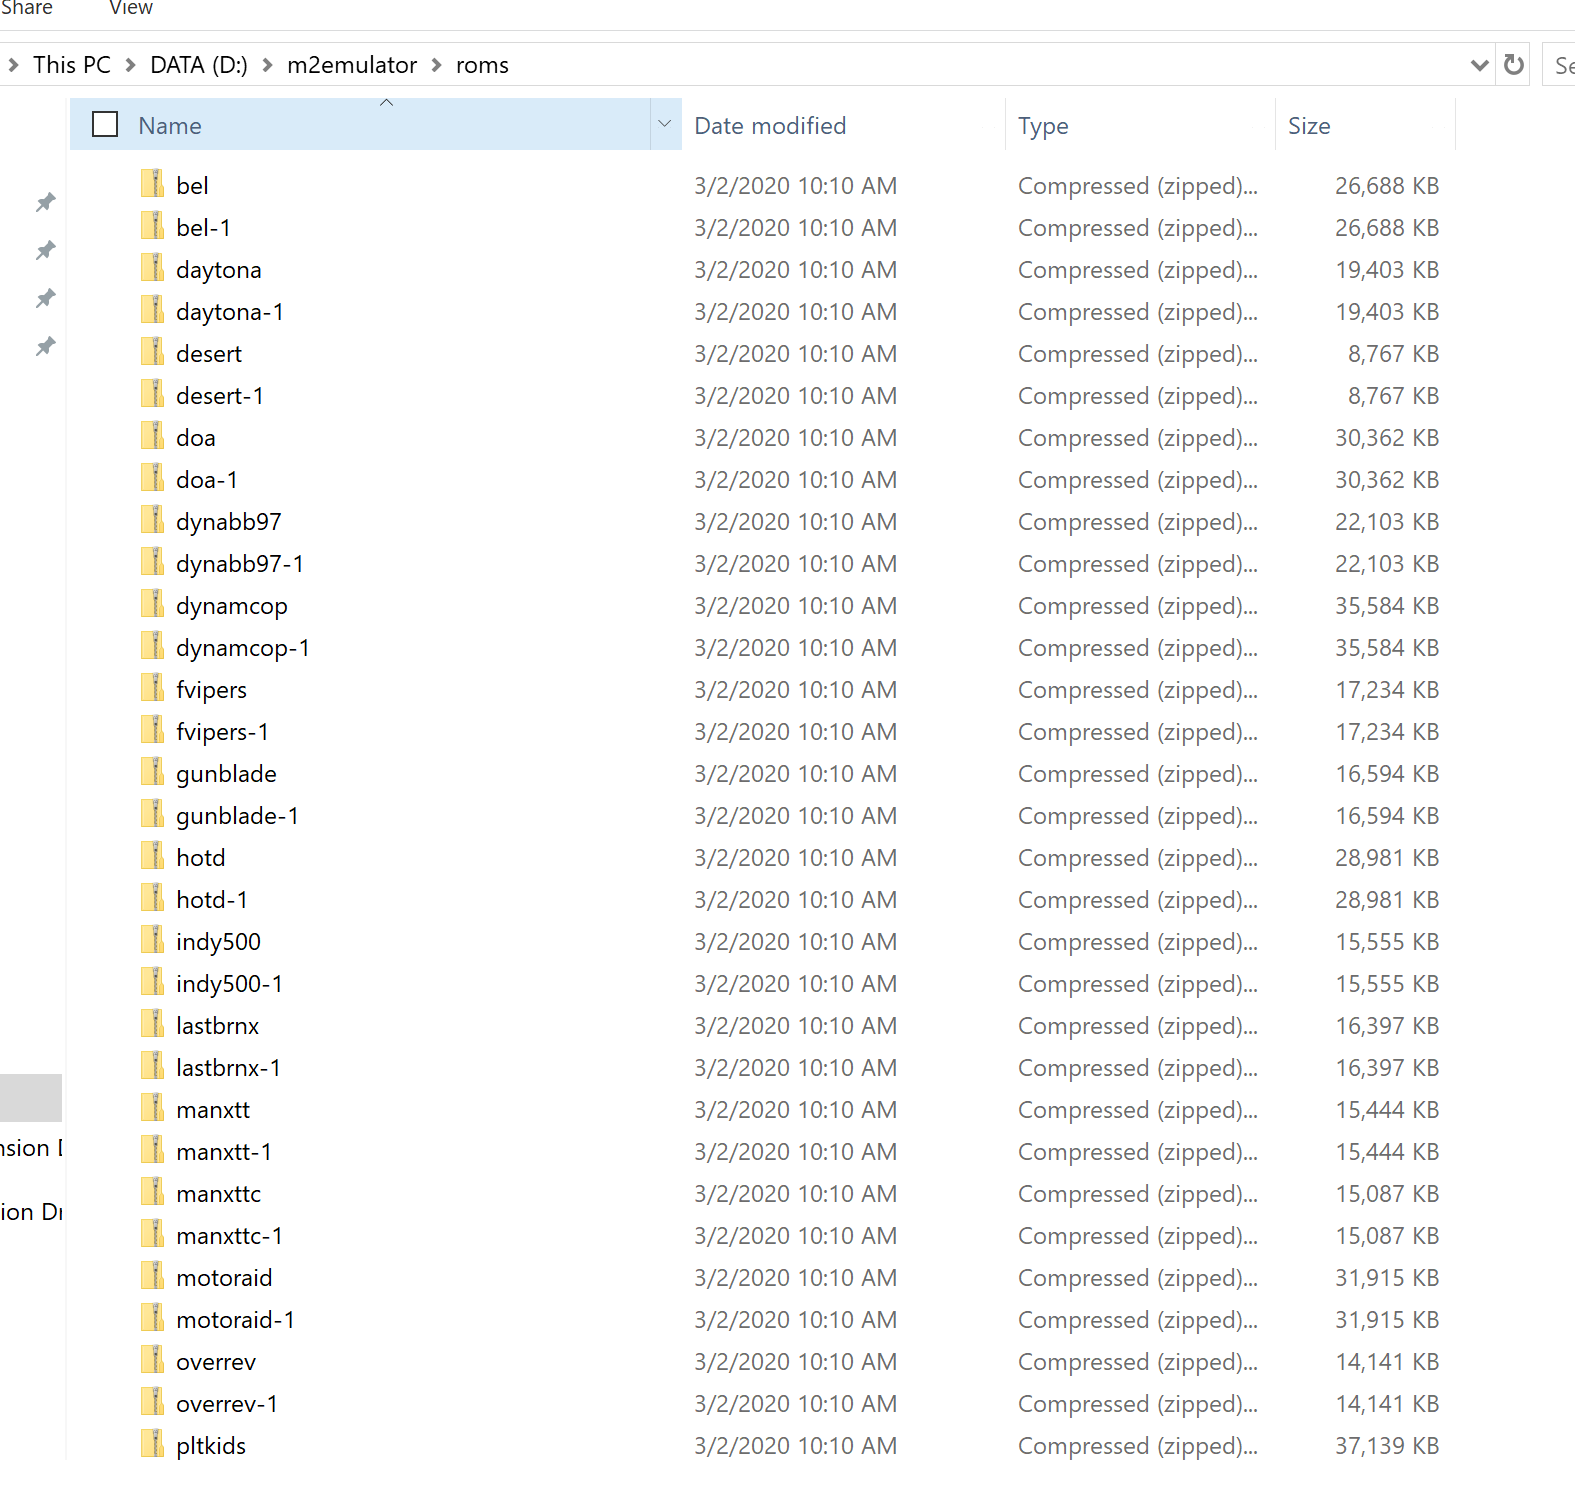Click the zip icon for gunblade-1

[152, 814]
